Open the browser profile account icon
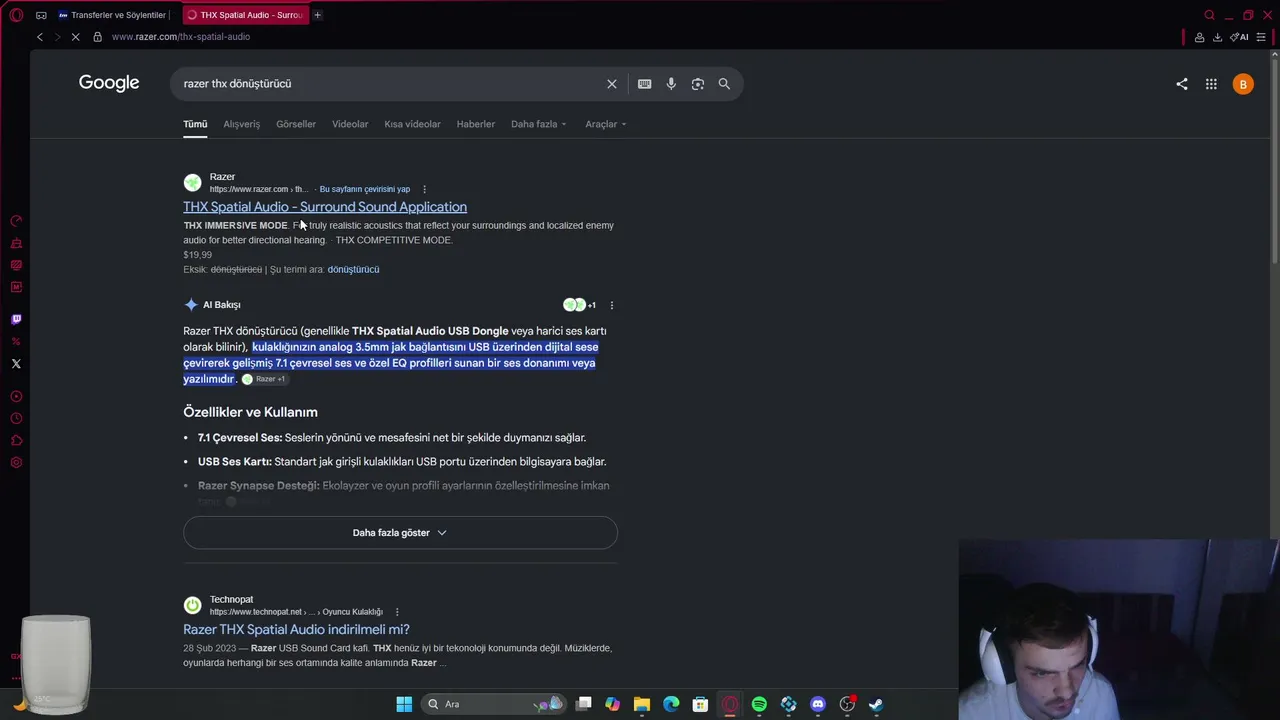Screen dimensions: 1280x720 pos(1199,37)
